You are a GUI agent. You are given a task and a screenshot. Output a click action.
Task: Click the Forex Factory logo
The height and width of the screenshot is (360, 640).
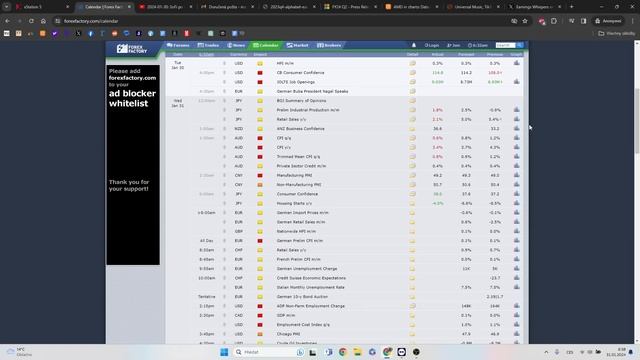tap(132, 49)
